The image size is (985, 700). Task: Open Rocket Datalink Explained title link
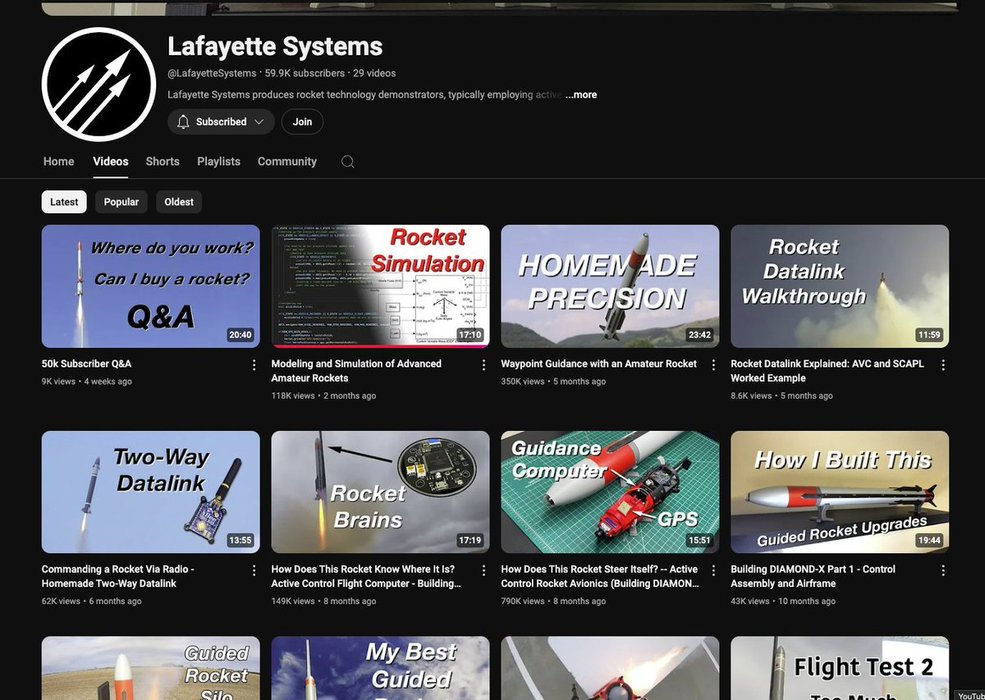coord(827,371)
